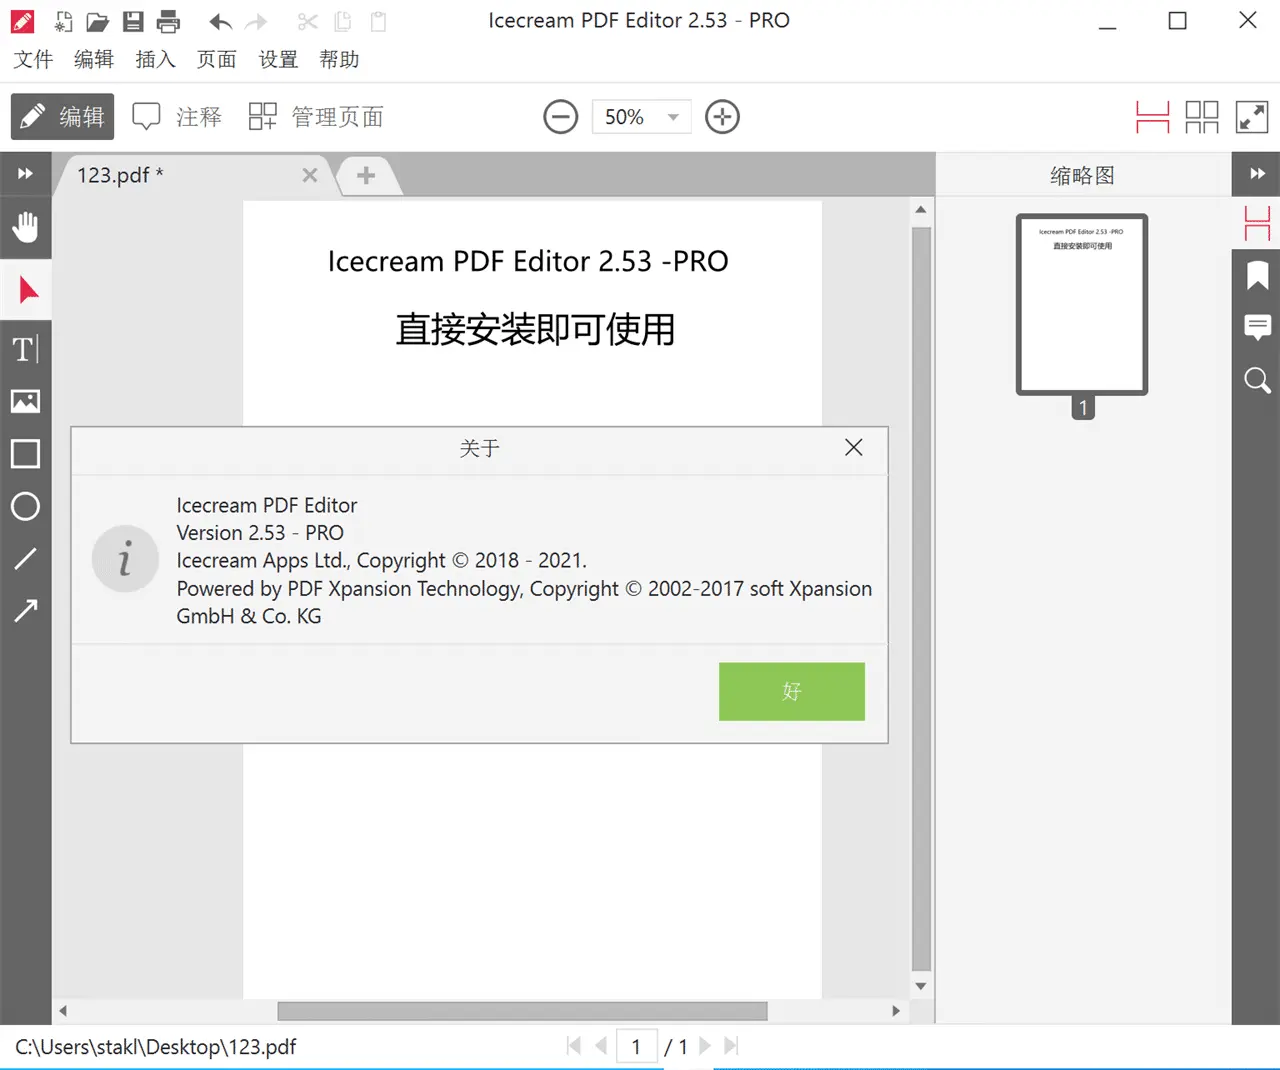The width and height of the screenshot is (1280, 1070).
Task: Pick the Arrow drawing tool
Action: click(x=25, y=610)
